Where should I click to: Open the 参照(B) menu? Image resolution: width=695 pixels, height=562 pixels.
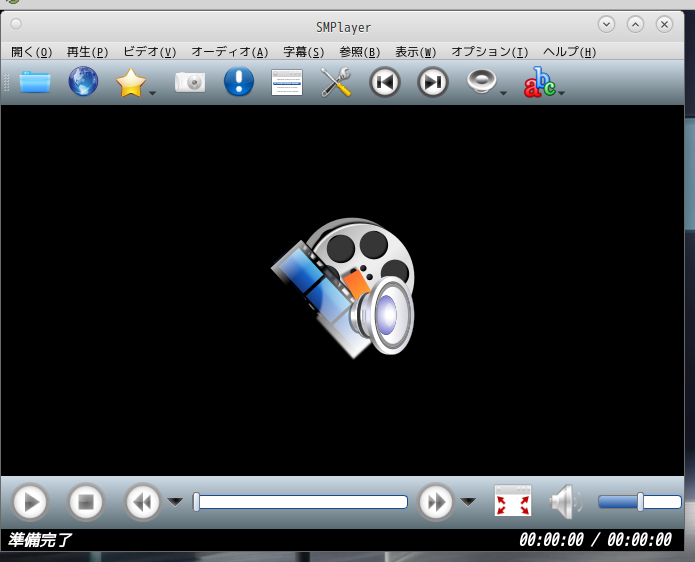[359, 52]
